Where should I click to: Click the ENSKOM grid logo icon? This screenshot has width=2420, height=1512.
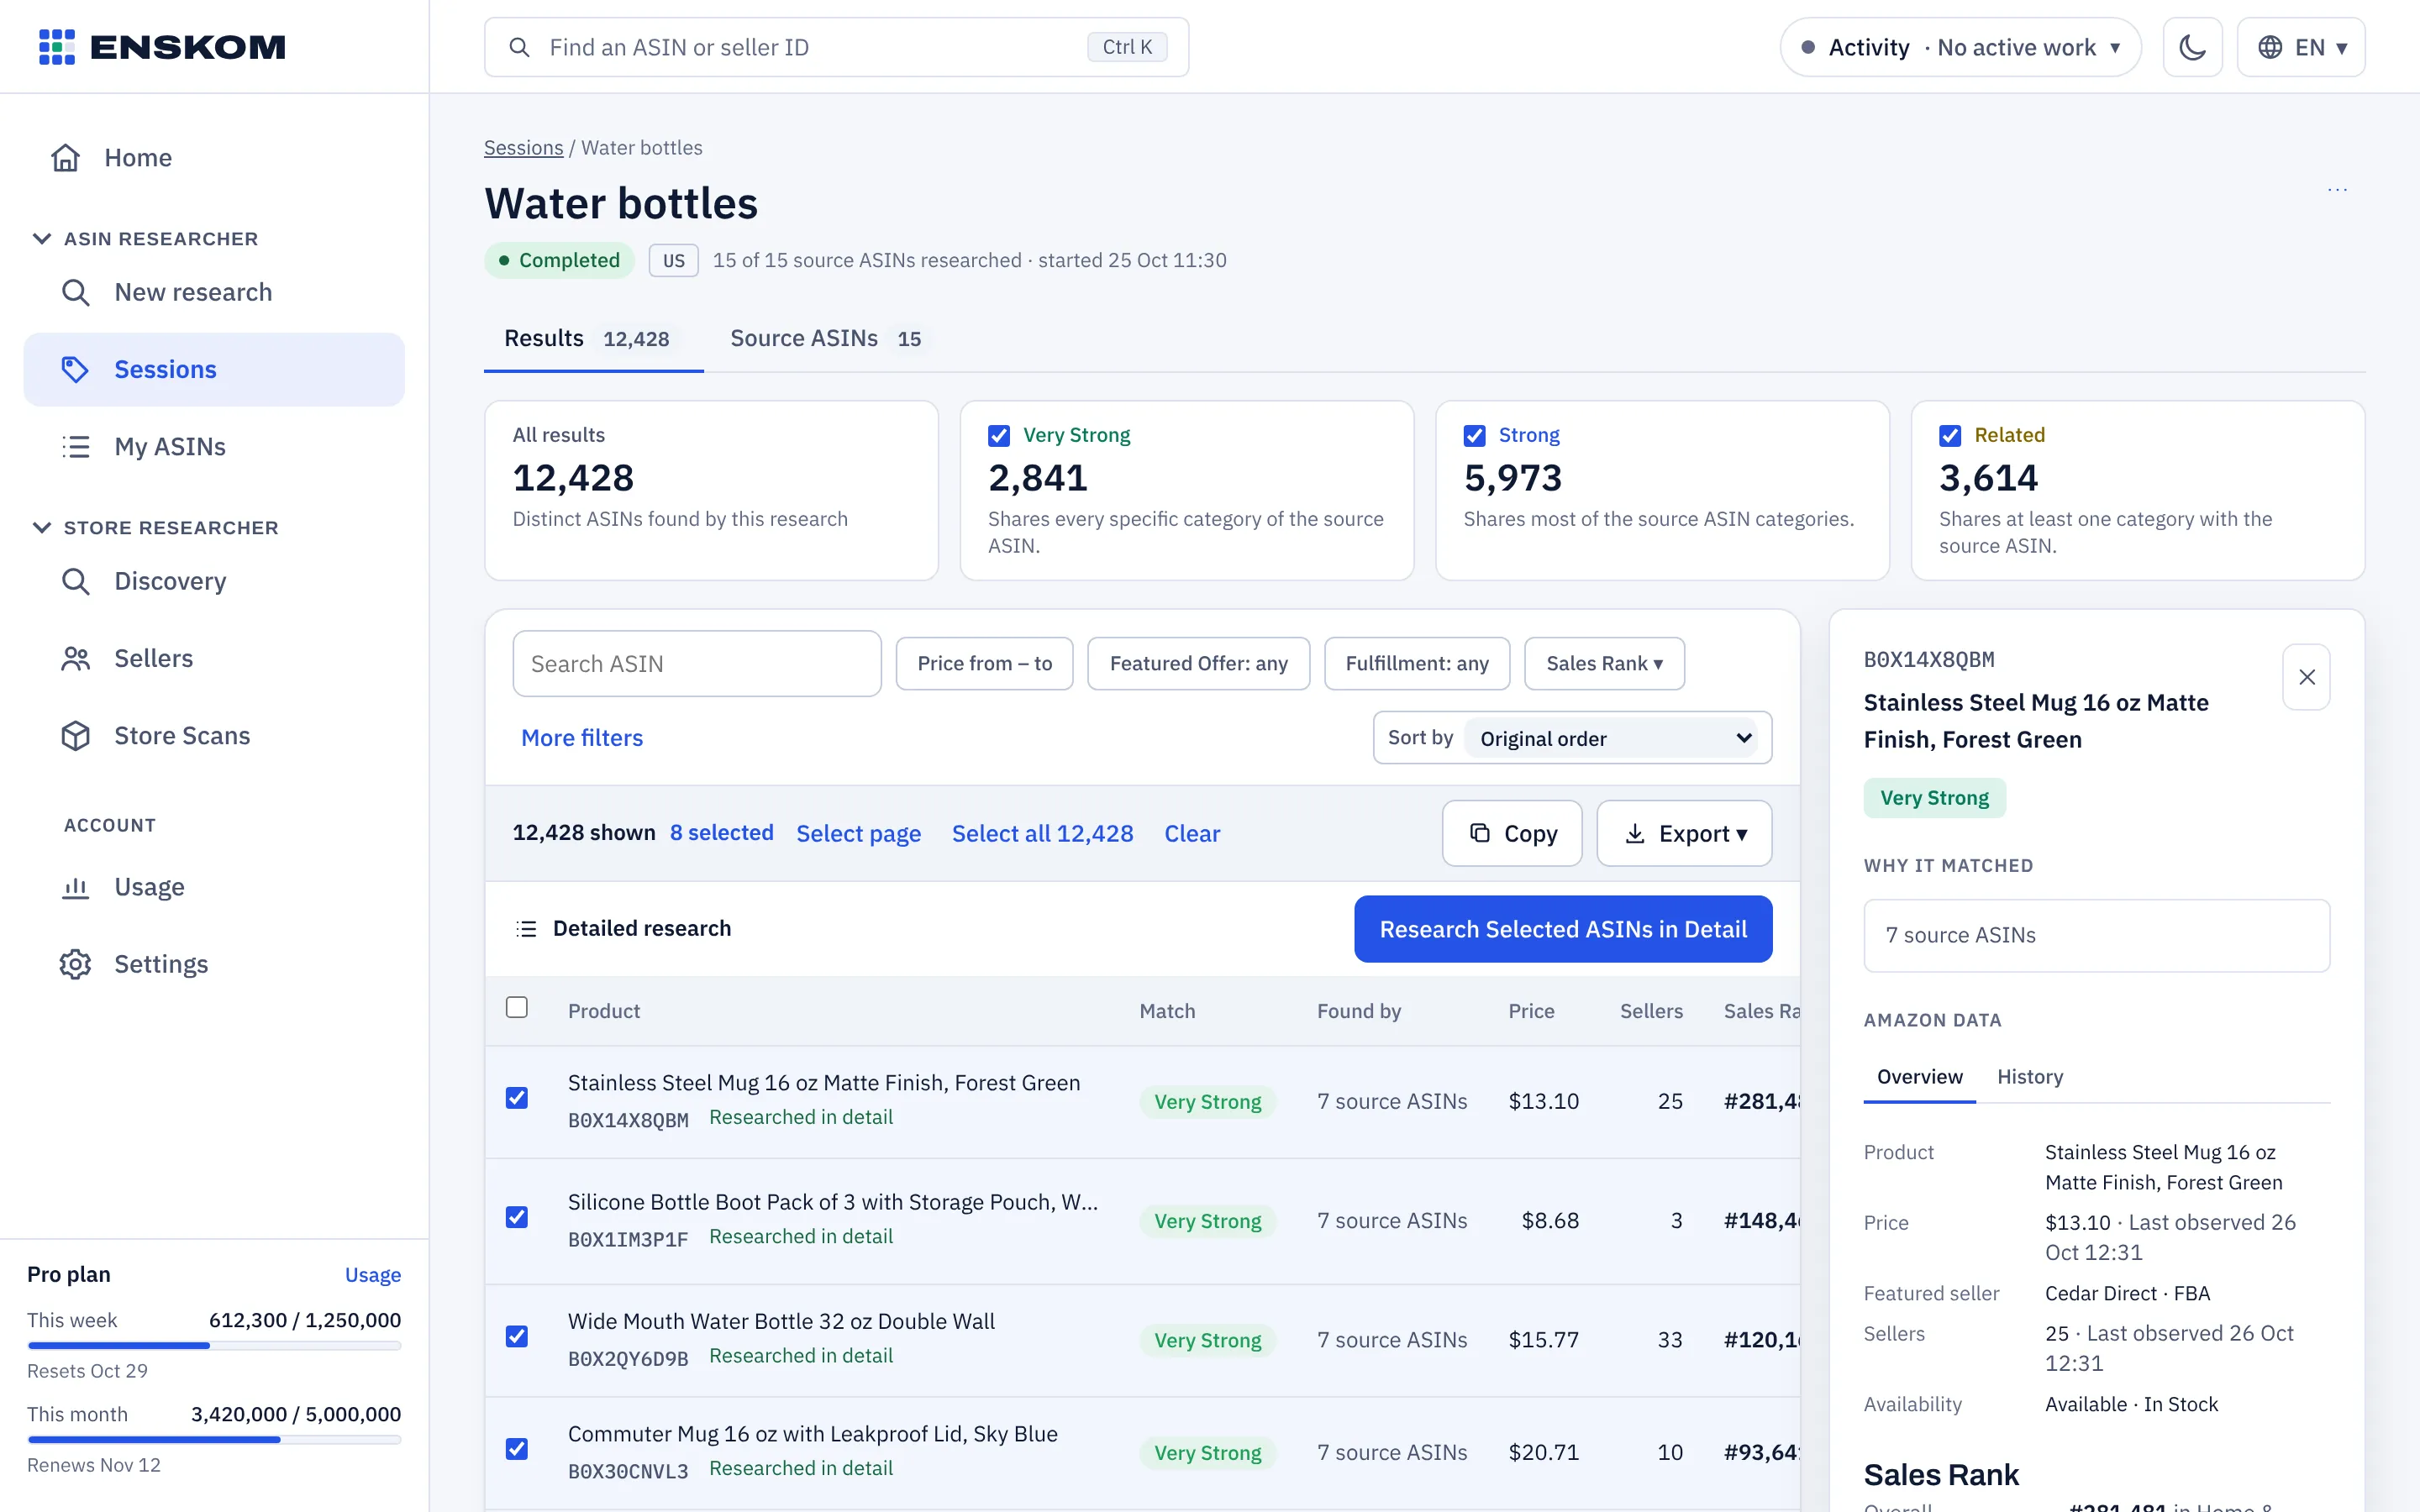57,47
